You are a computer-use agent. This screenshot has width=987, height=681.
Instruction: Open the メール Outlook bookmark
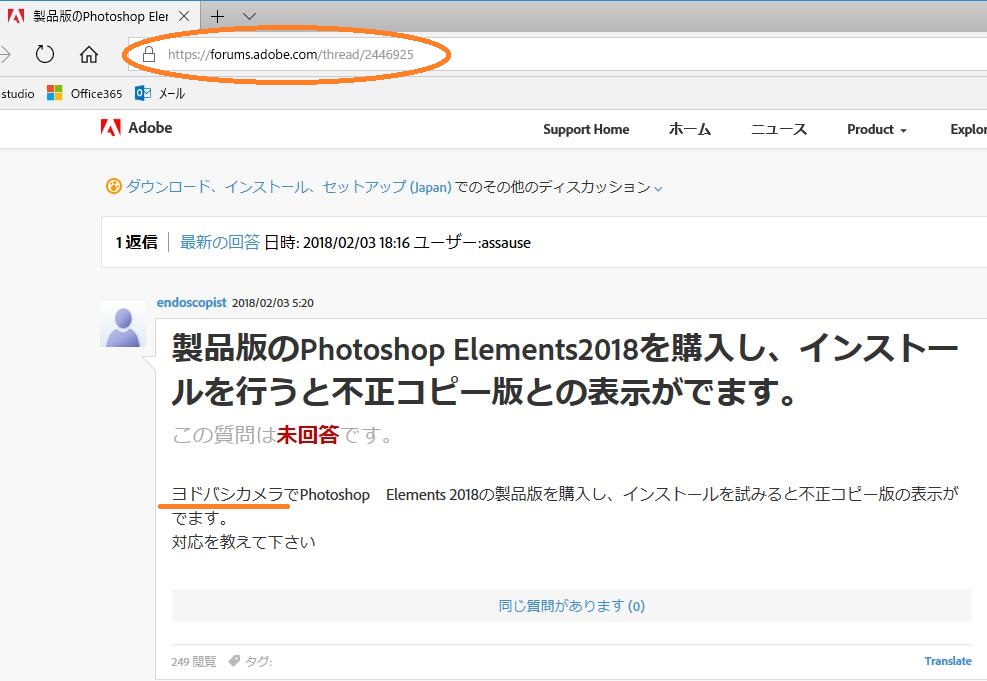tap(160, 93)
